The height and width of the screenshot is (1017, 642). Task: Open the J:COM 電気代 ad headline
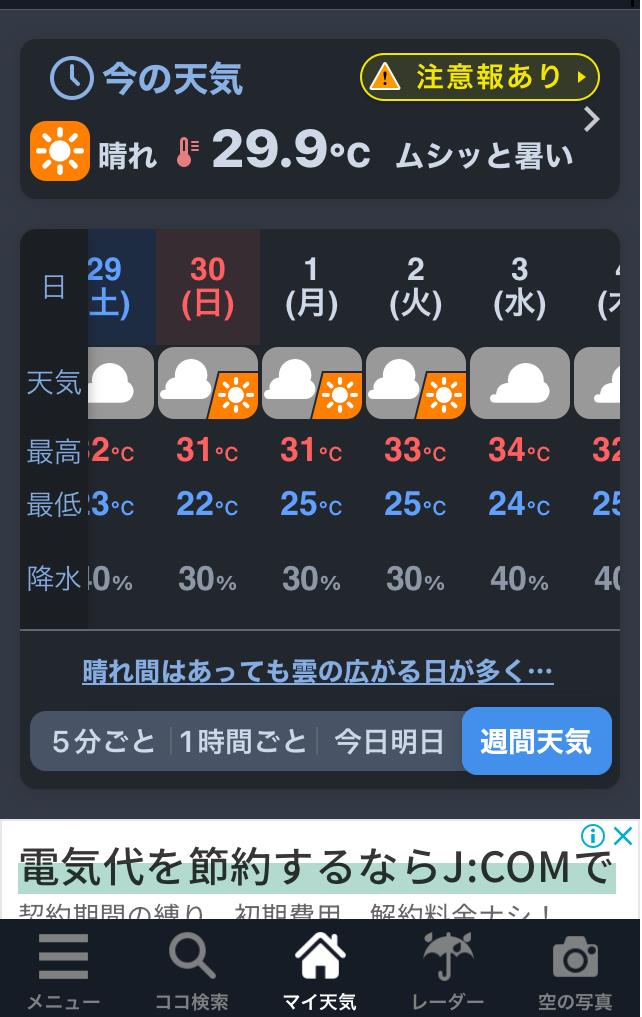[316, 868]
